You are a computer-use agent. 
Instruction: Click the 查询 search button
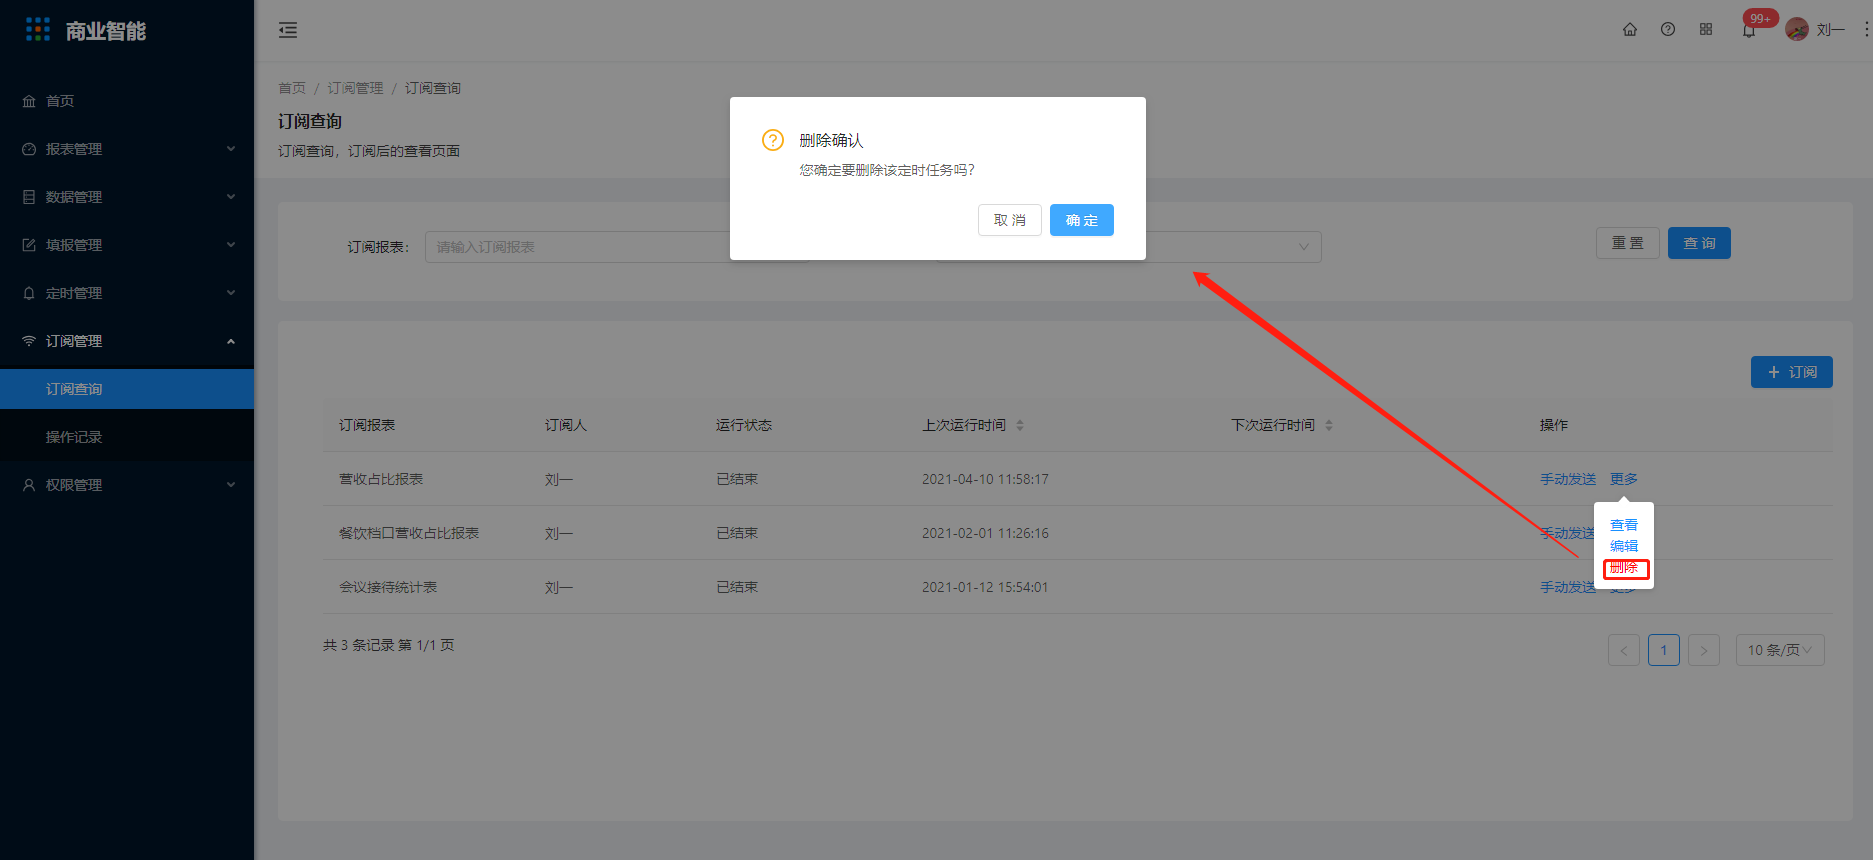pos(1699,243)
